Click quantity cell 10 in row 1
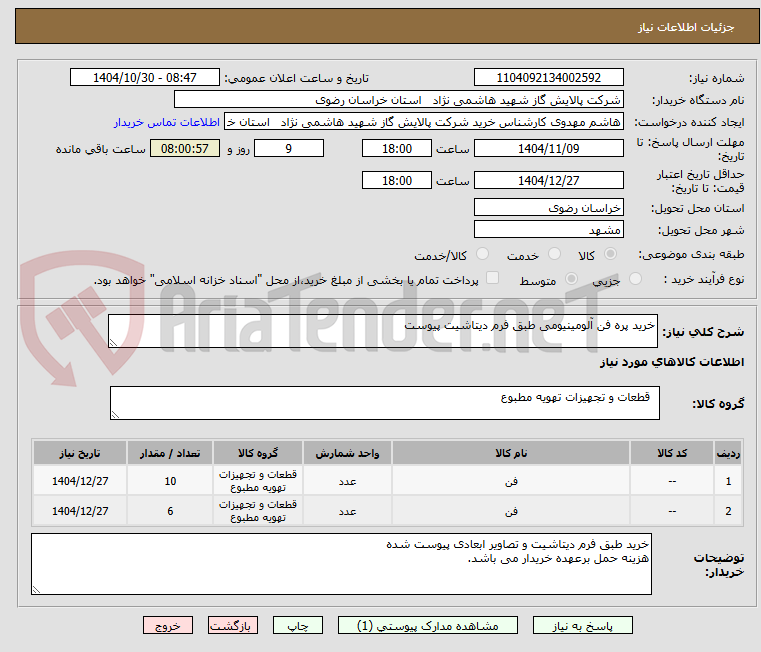The image size is (761, 652). click(x=170, y=481)
